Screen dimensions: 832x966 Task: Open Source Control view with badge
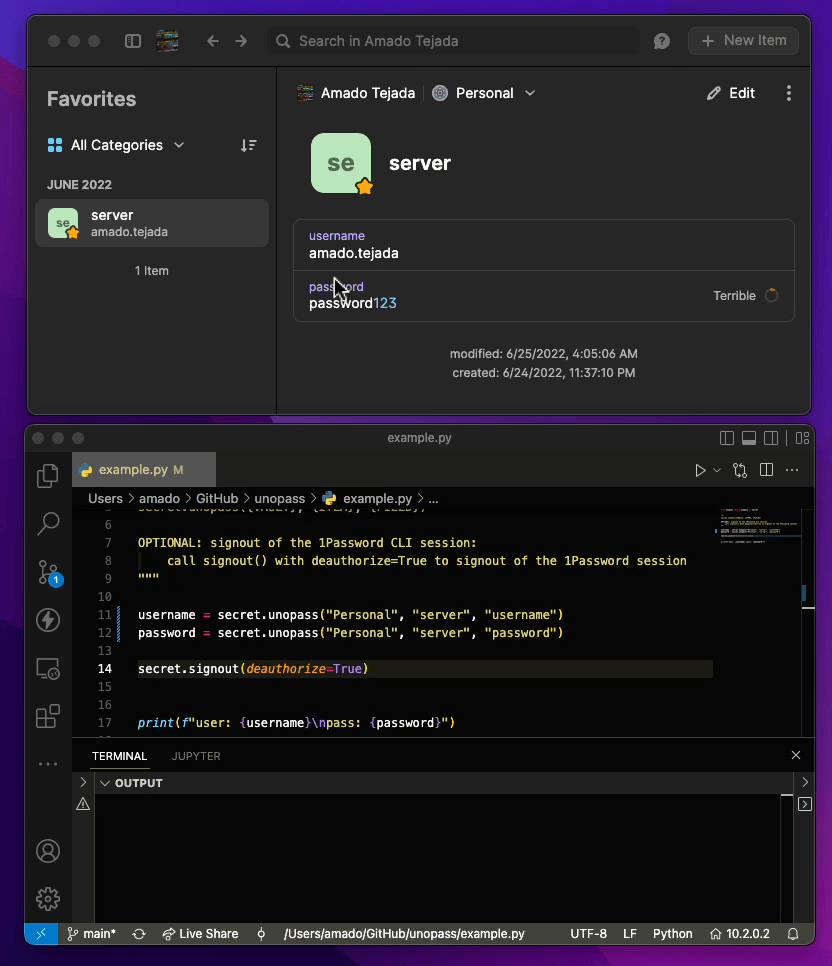point(47,572)
